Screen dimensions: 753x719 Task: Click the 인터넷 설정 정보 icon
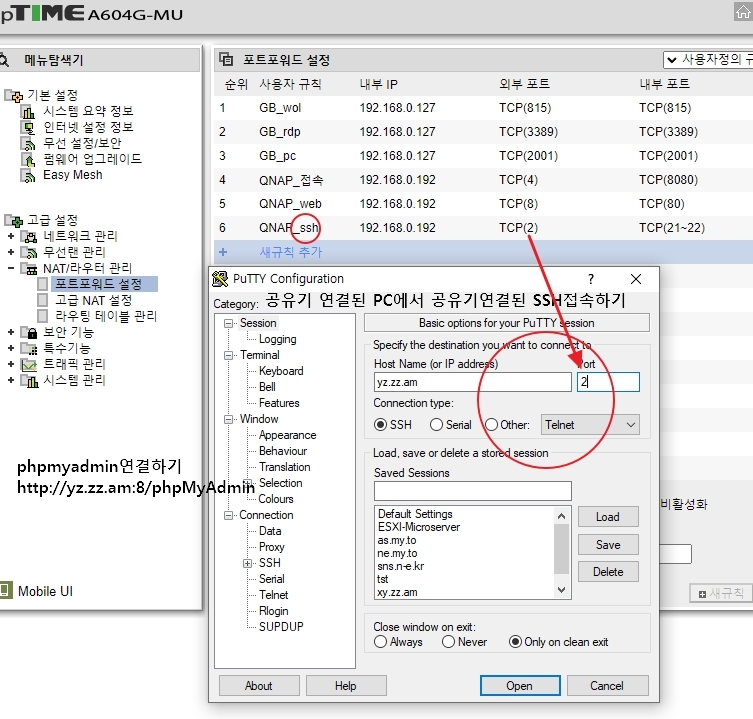coord(28,127)
